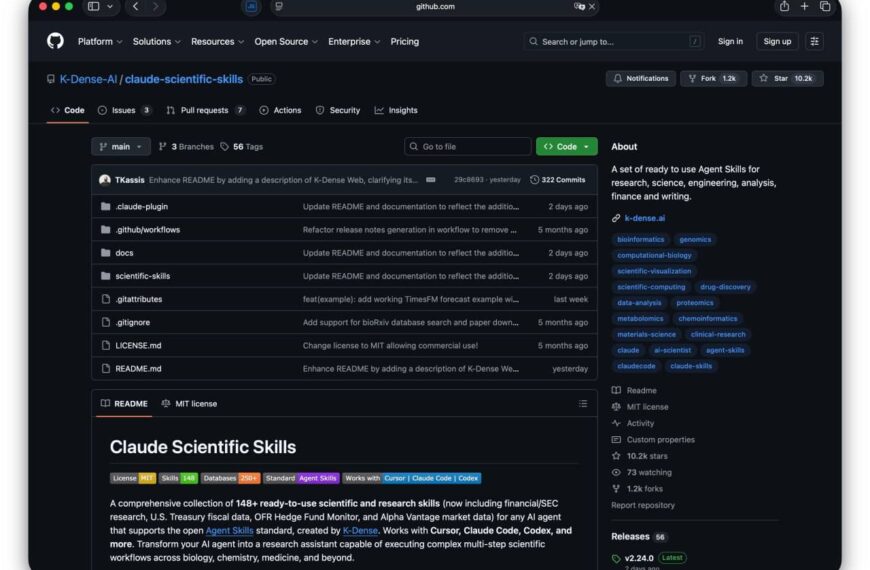Screen dimensions: 870x570
Task: Open the appearance settings icon next to Sign up
Action: (x=815, y=42)
